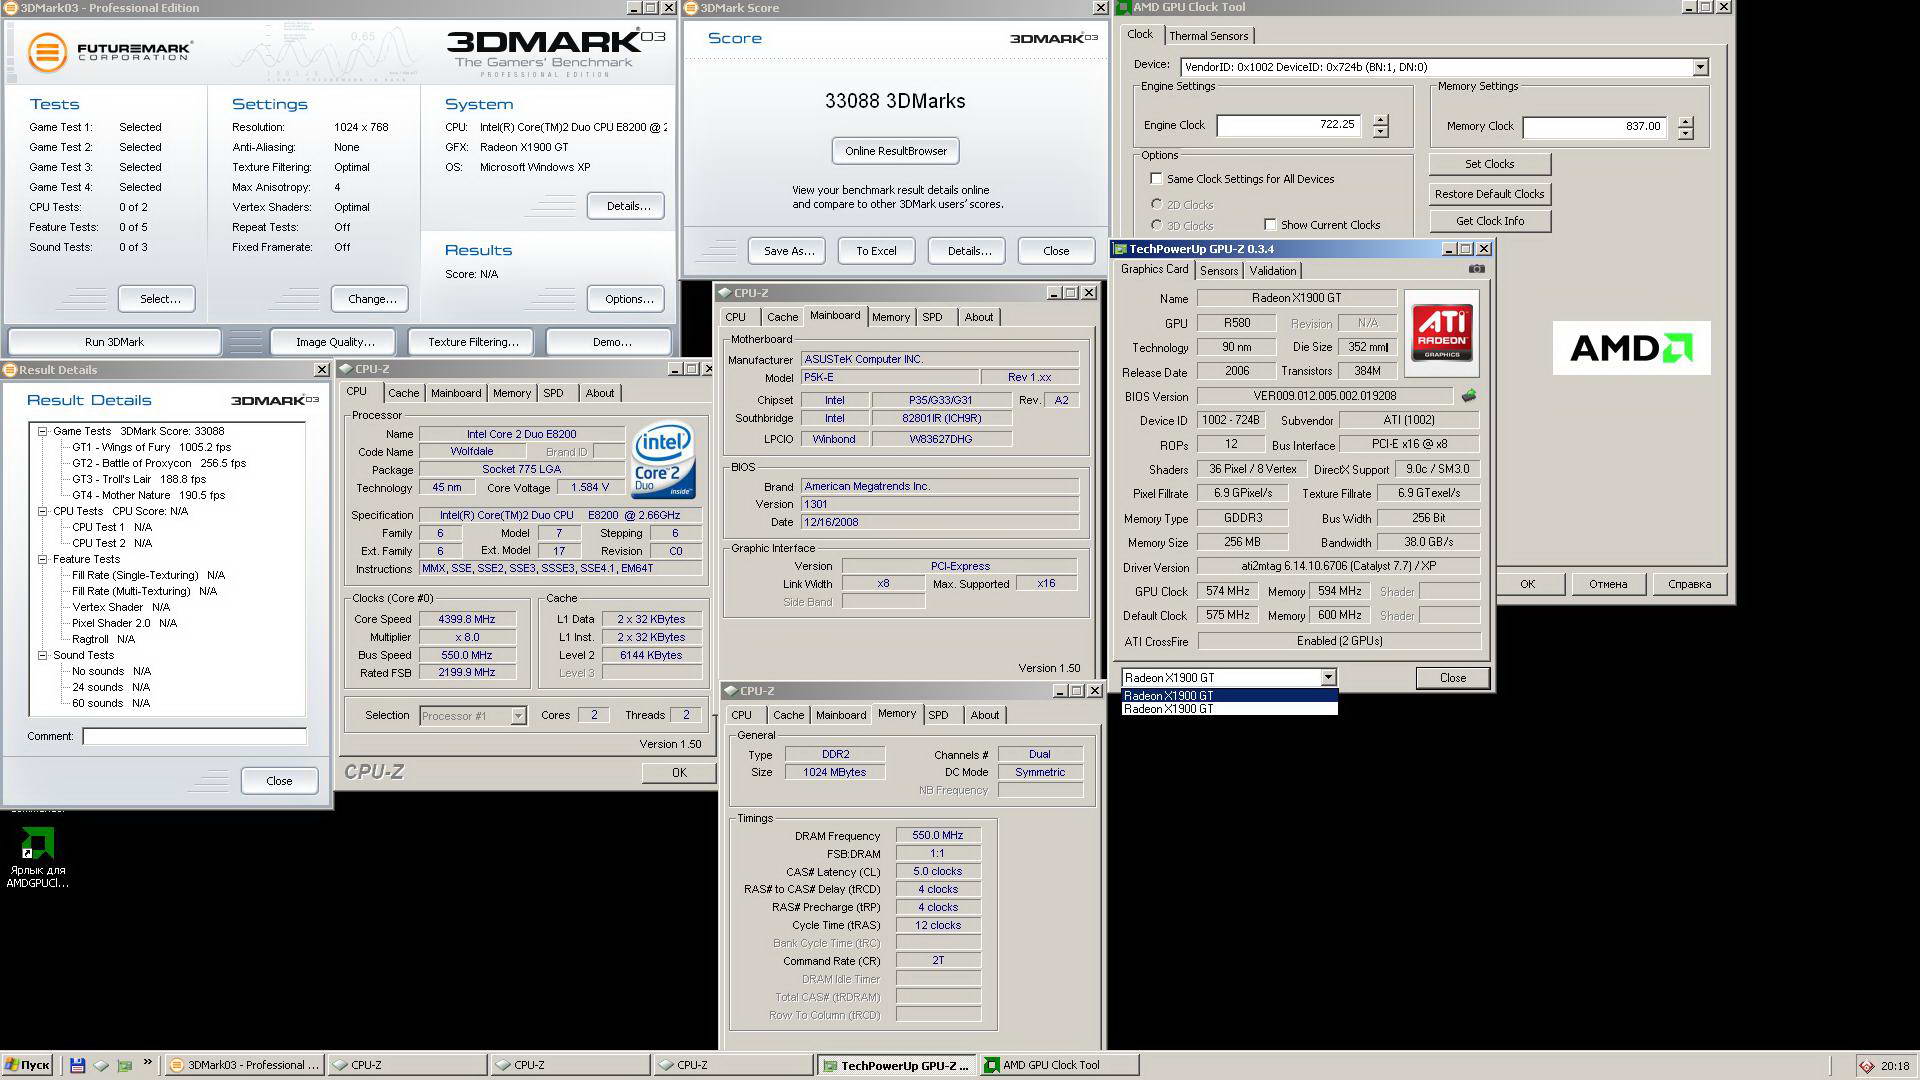Image resolution: width=1920 pixels, height=1080 pixels.
Task: Switch to 3DMark03 taskbar button
Action: click(x=244, y=1065)
